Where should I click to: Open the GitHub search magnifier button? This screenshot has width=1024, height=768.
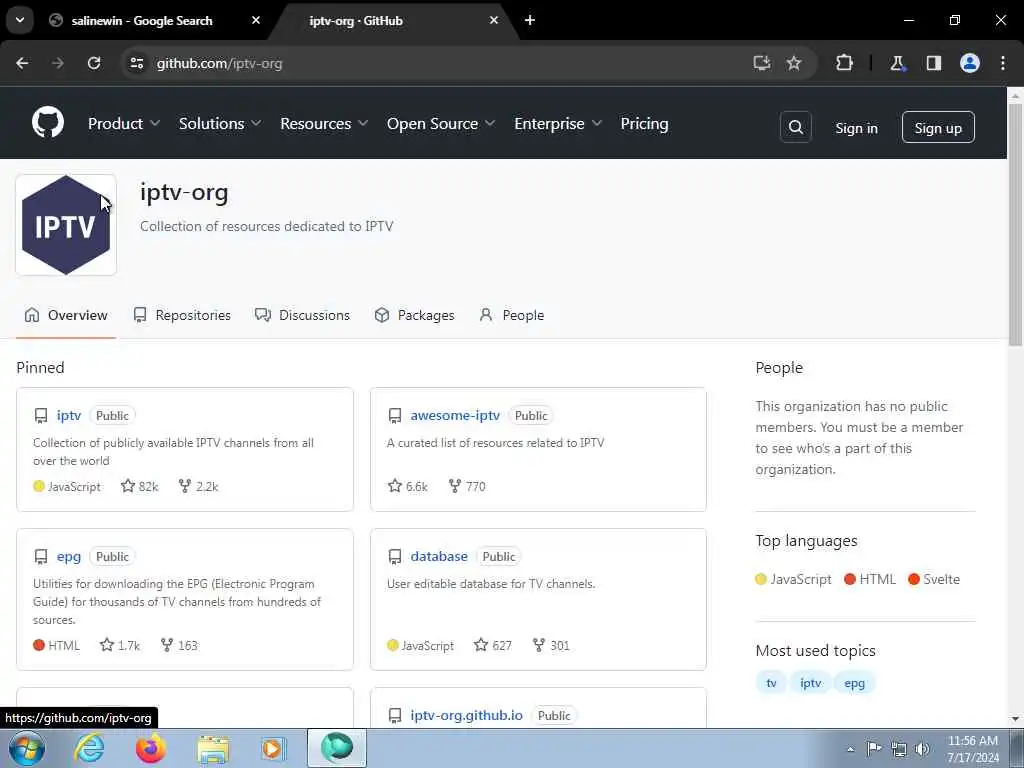tap(795, 127)
